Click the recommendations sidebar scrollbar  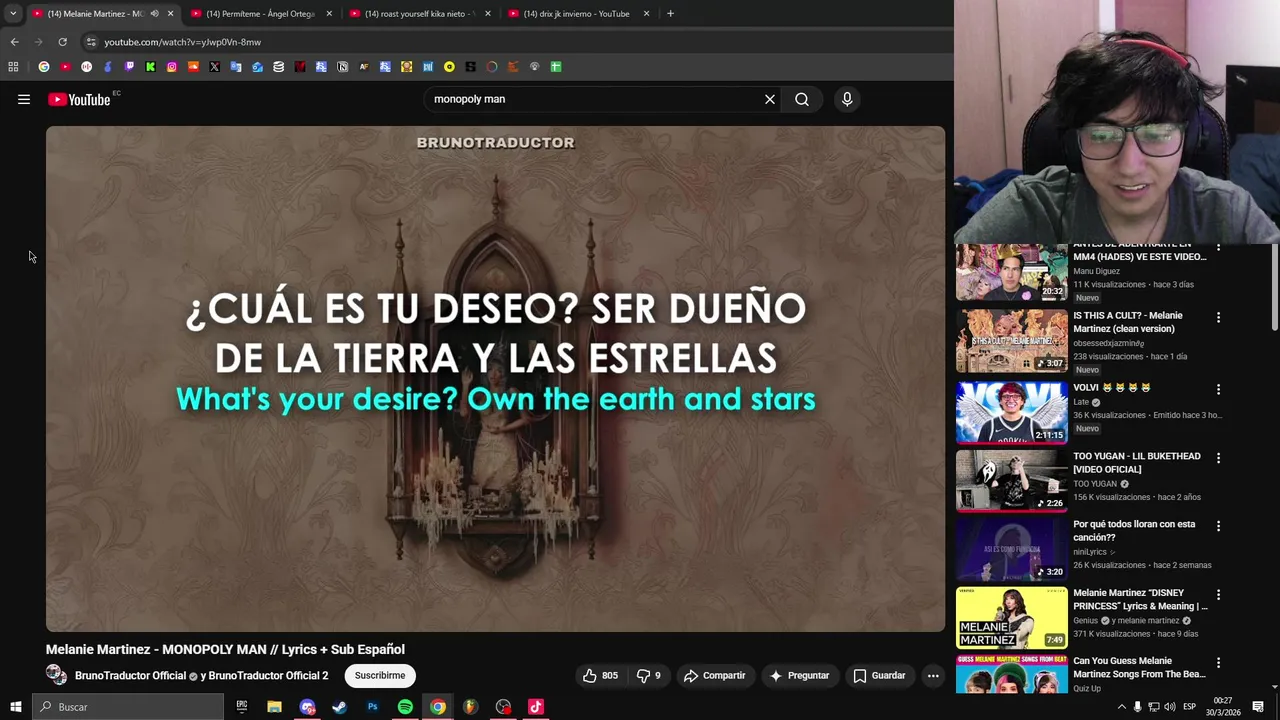1275,287
